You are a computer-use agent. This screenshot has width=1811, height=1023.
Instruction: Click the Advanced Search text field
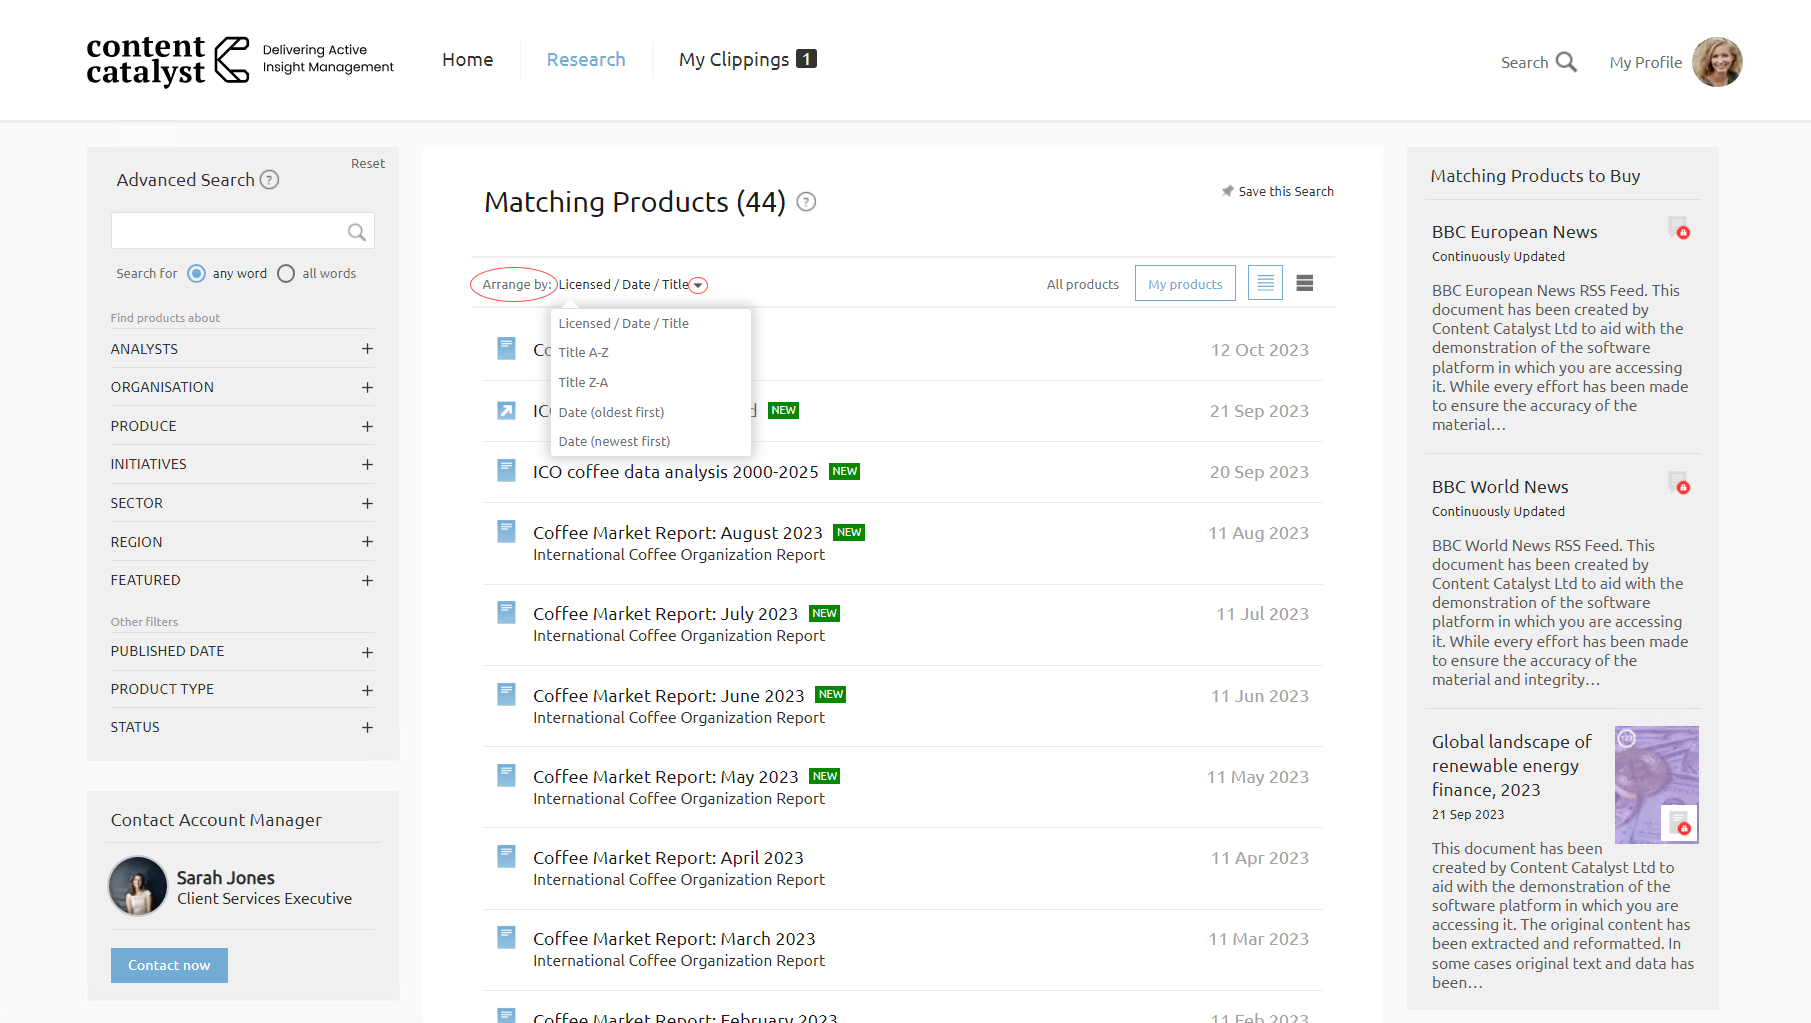pyautogui.click(x=228, y=231)
